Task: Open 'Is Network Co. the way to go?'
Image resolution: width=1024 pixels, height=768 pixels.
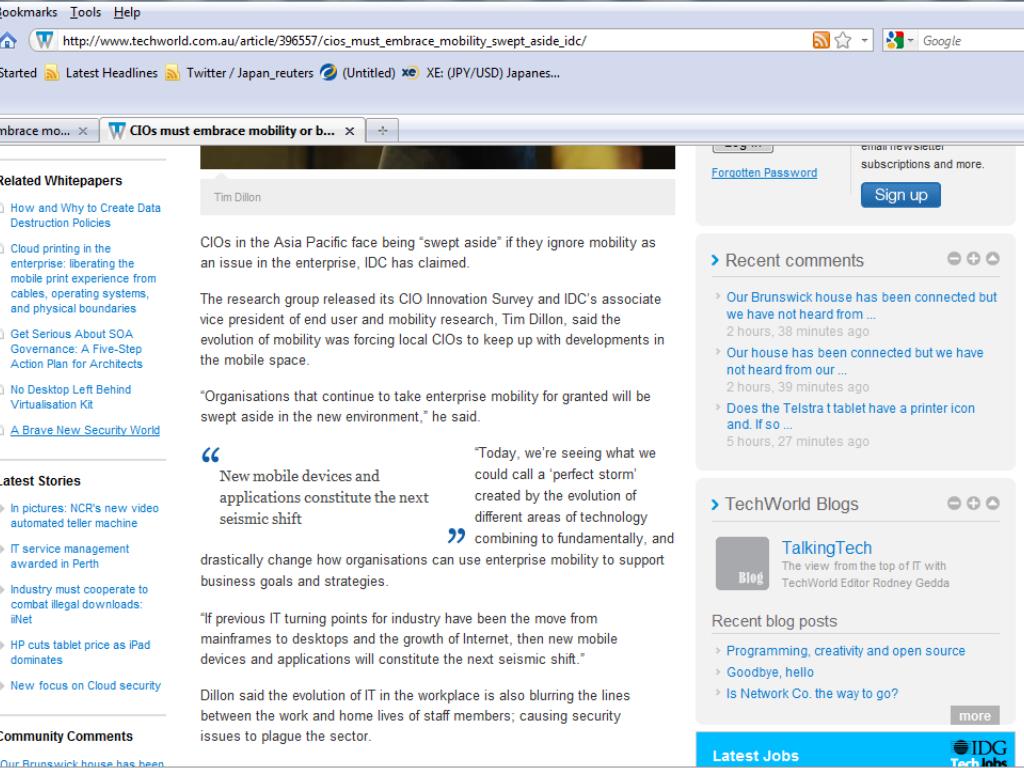Action: pos(812,694)
